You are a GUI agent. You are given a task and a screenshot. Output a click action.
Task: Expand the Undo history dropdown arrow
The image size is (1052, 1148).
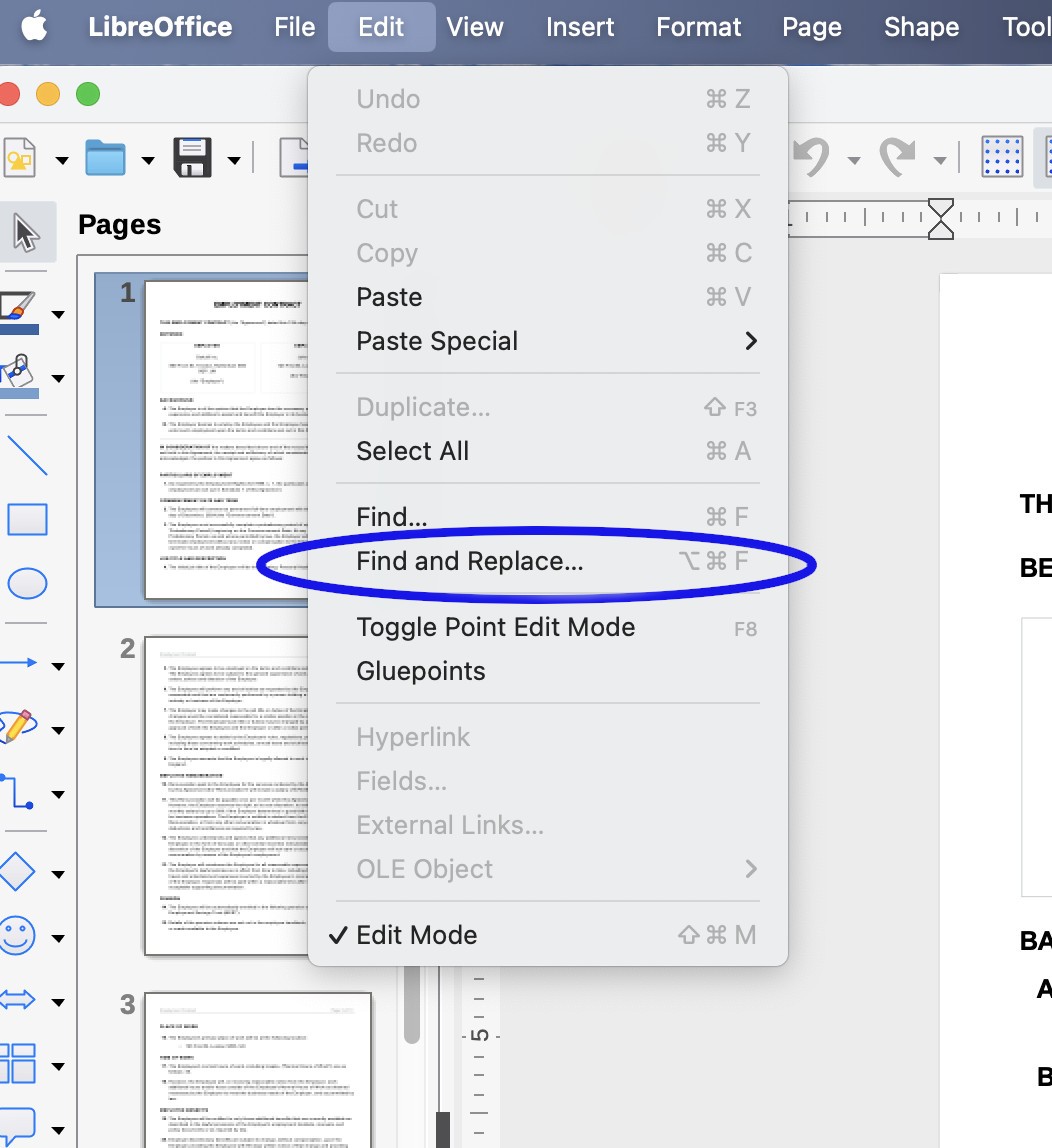point(854,160)
